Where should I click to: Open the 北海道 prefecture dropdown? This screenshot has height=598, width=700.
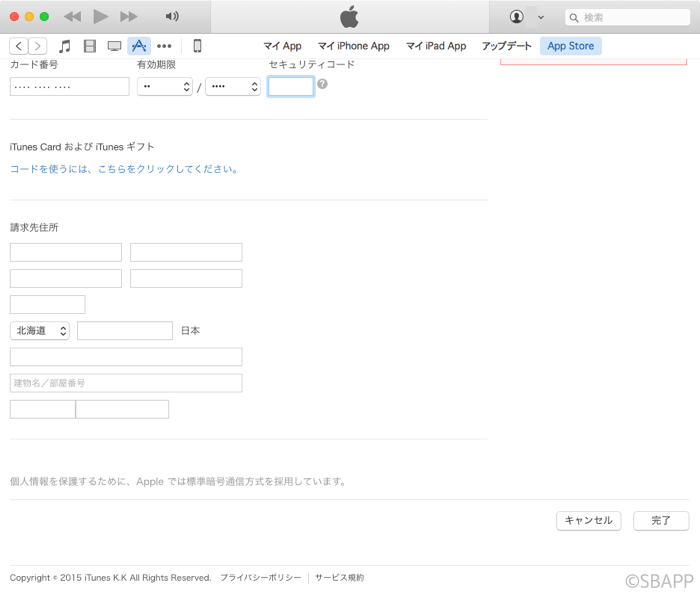pos(40,330)
